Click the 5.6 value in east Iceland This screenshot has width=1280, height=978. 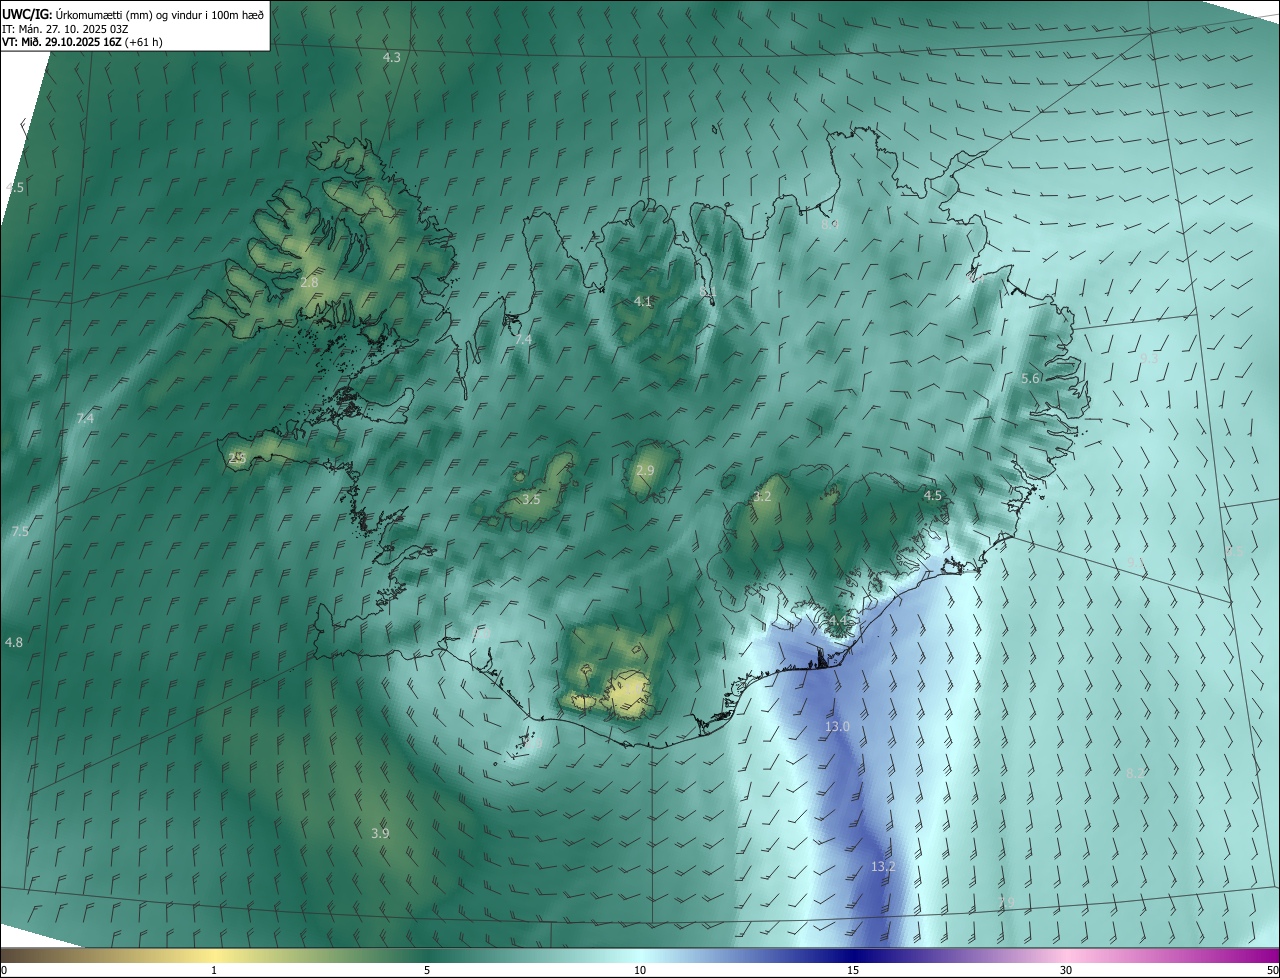tap(1031, 378)
